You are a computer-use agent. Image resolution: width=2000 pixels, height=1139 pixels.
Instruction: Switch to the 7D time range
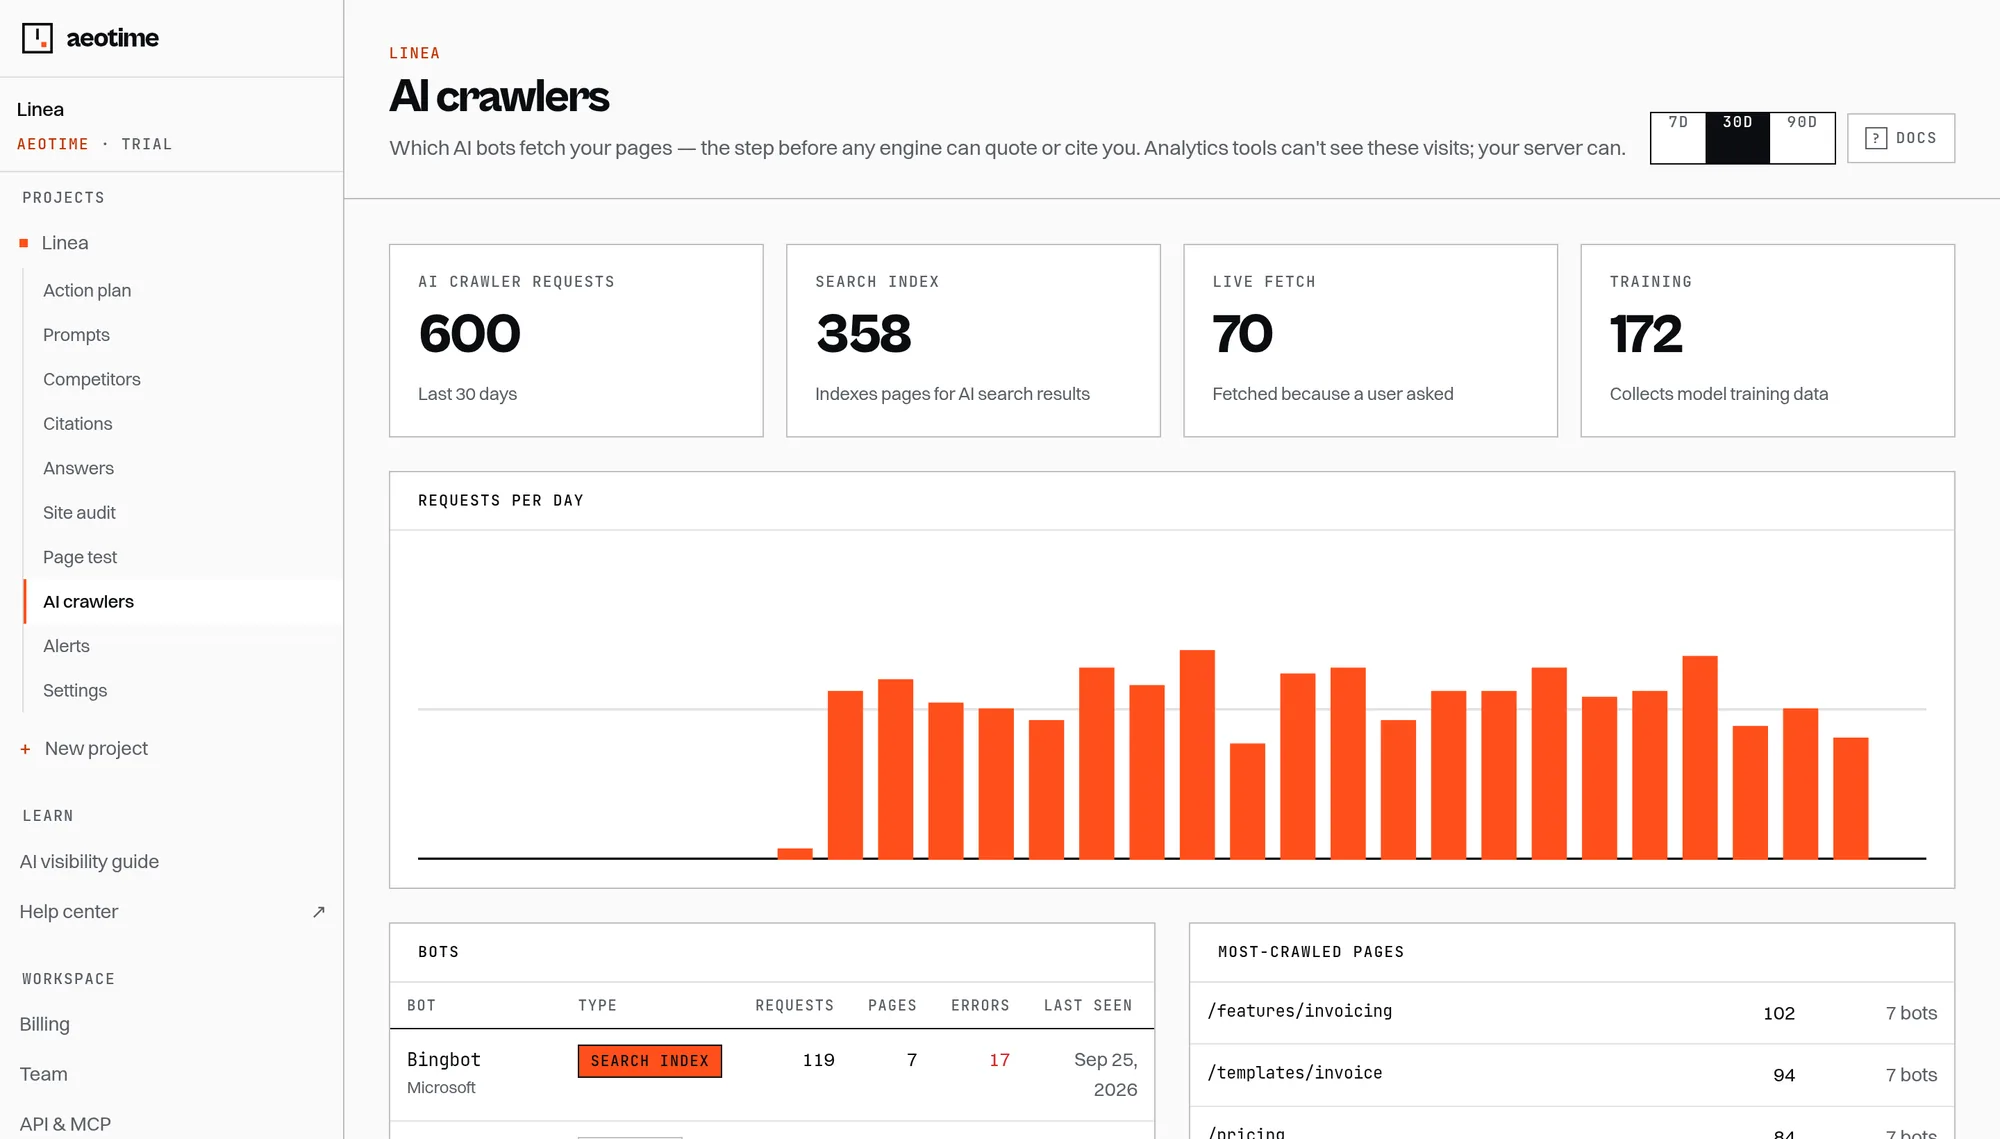(1678, 138)
